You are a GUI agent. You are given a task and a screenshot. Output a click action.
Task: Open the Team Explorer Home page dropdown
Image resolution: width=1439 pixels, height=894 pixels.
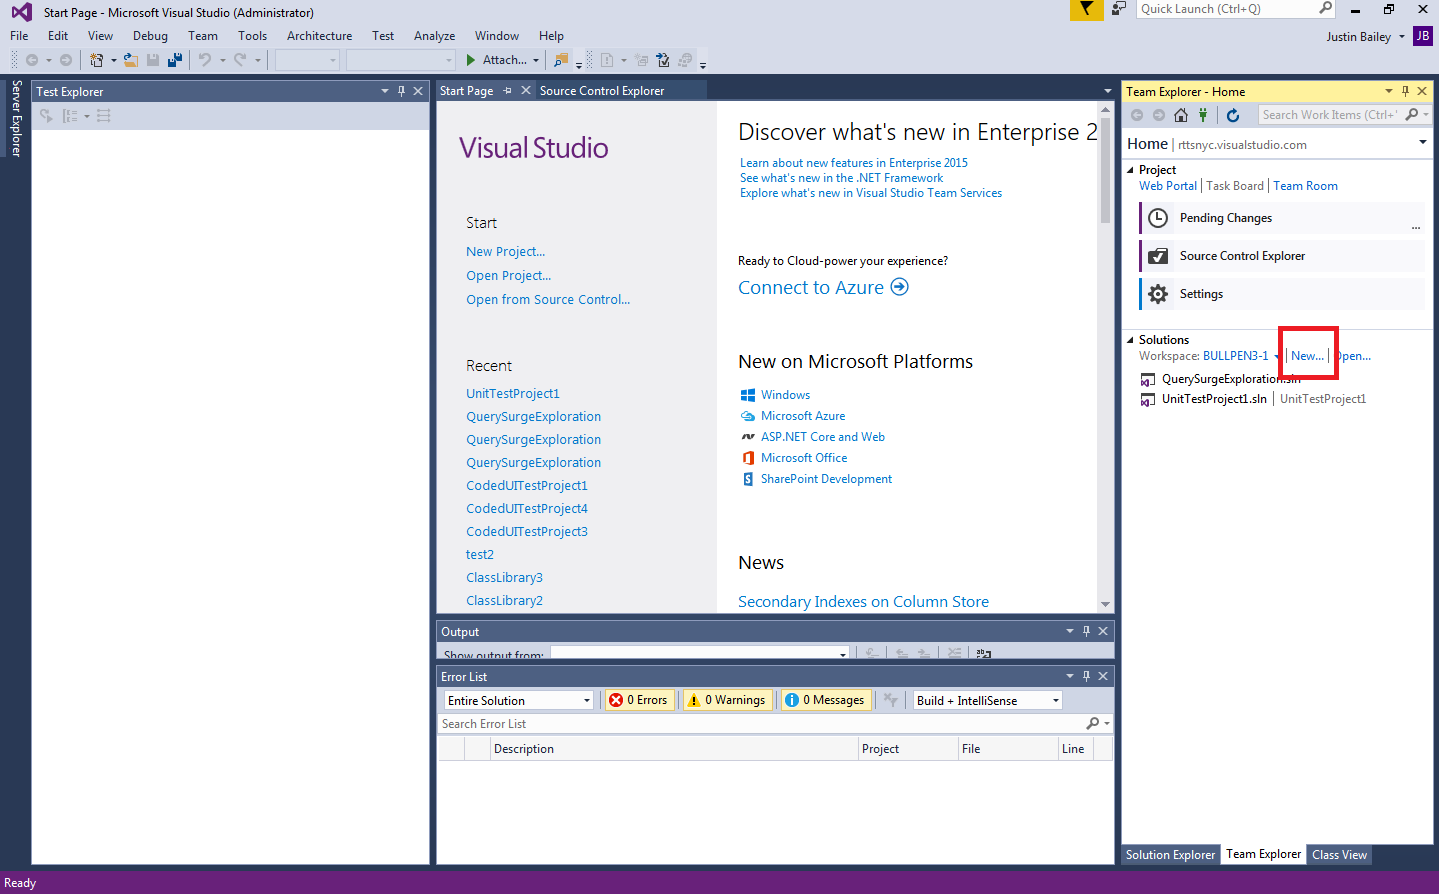[x=1423, y=143]
